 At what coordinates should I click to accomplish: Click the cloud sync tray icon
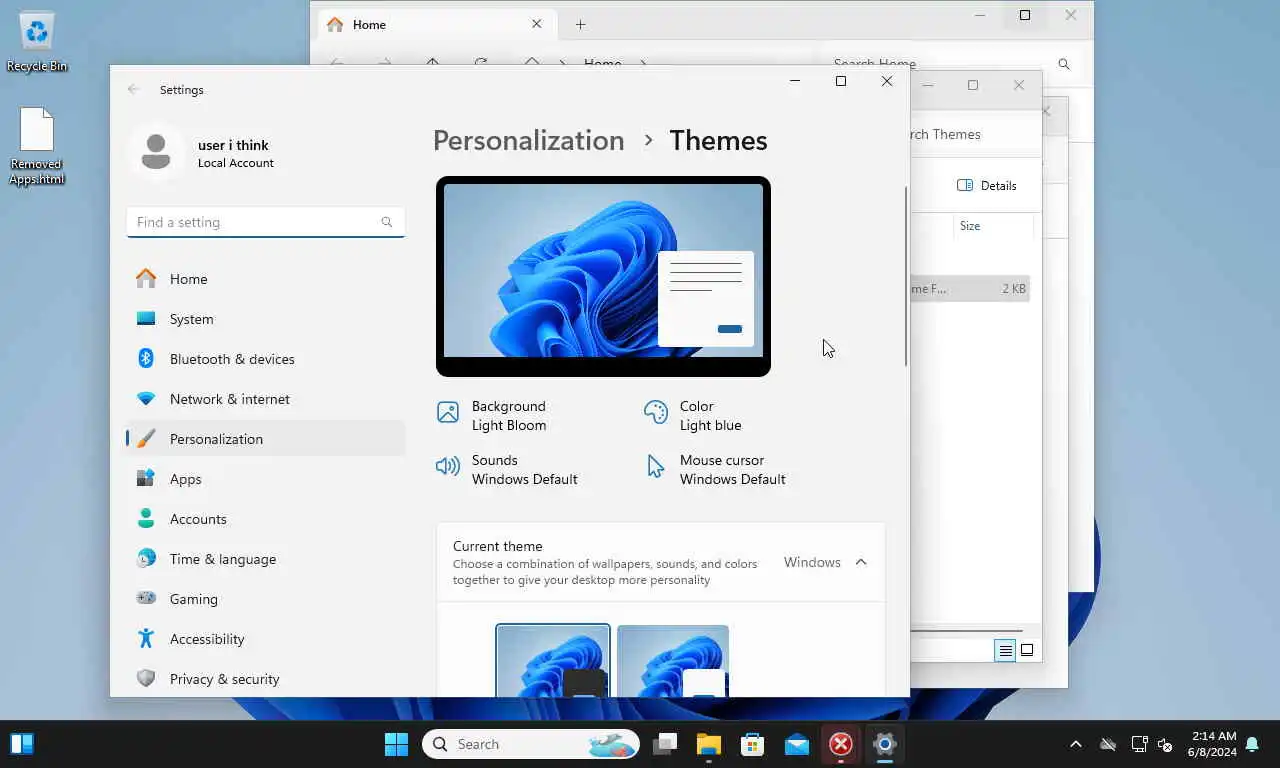coord(1108,744)
